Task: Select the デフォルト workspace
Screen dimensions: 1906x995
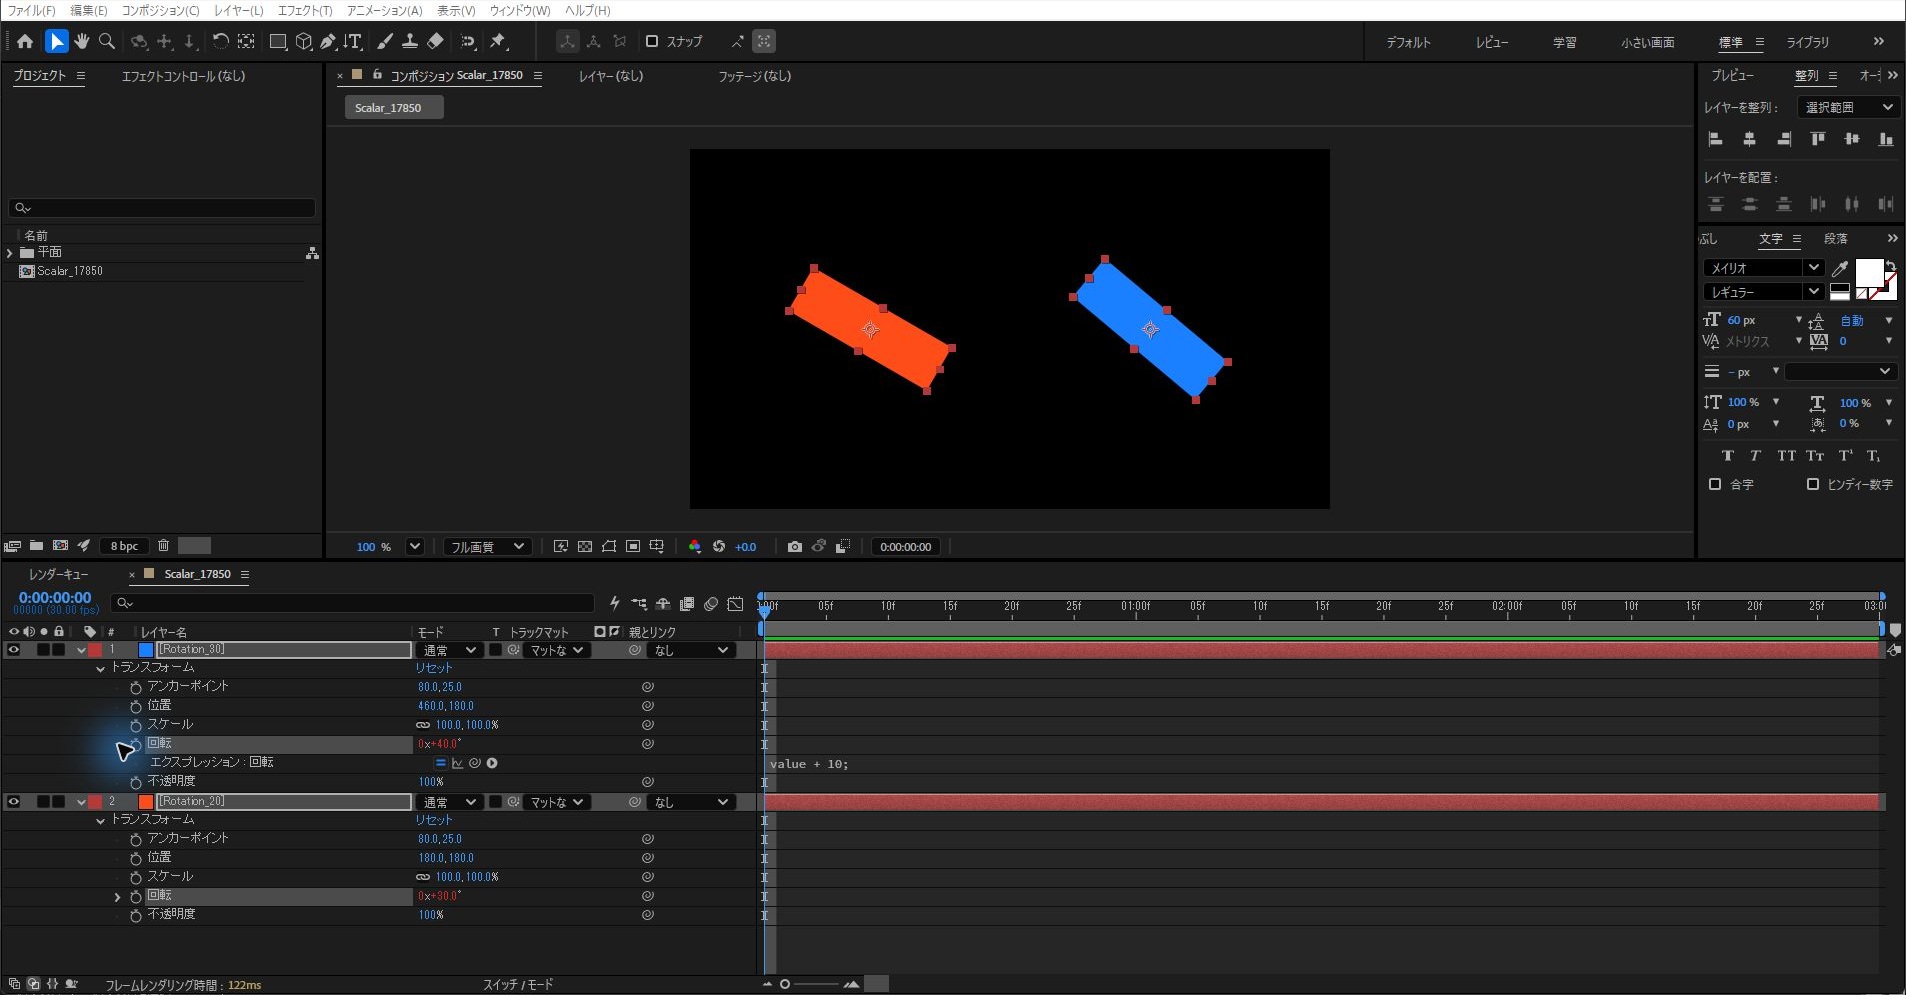Action: 1408,42
